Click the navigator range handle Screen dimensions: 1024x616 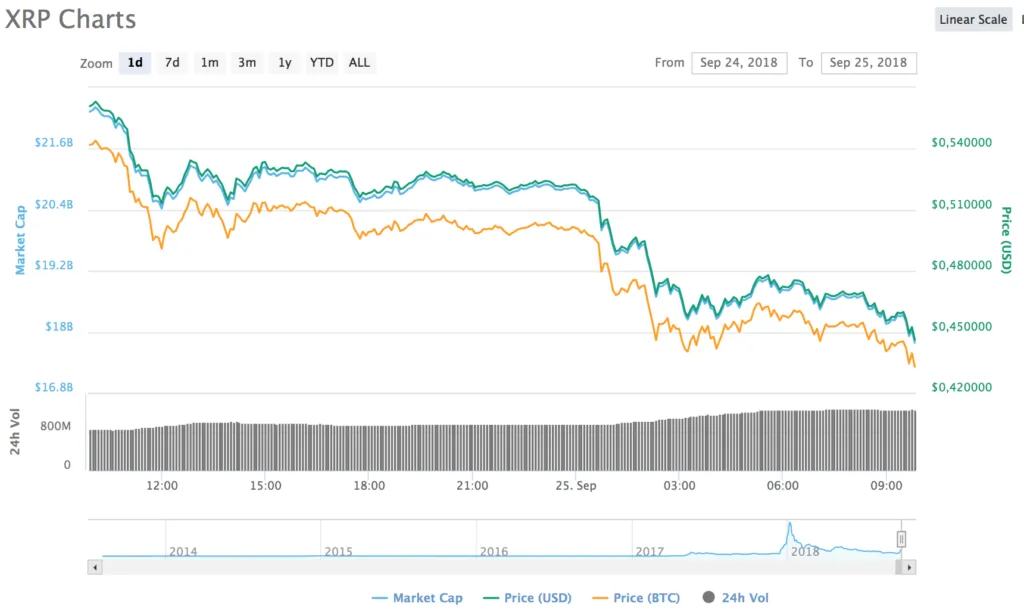click(901, 539)
